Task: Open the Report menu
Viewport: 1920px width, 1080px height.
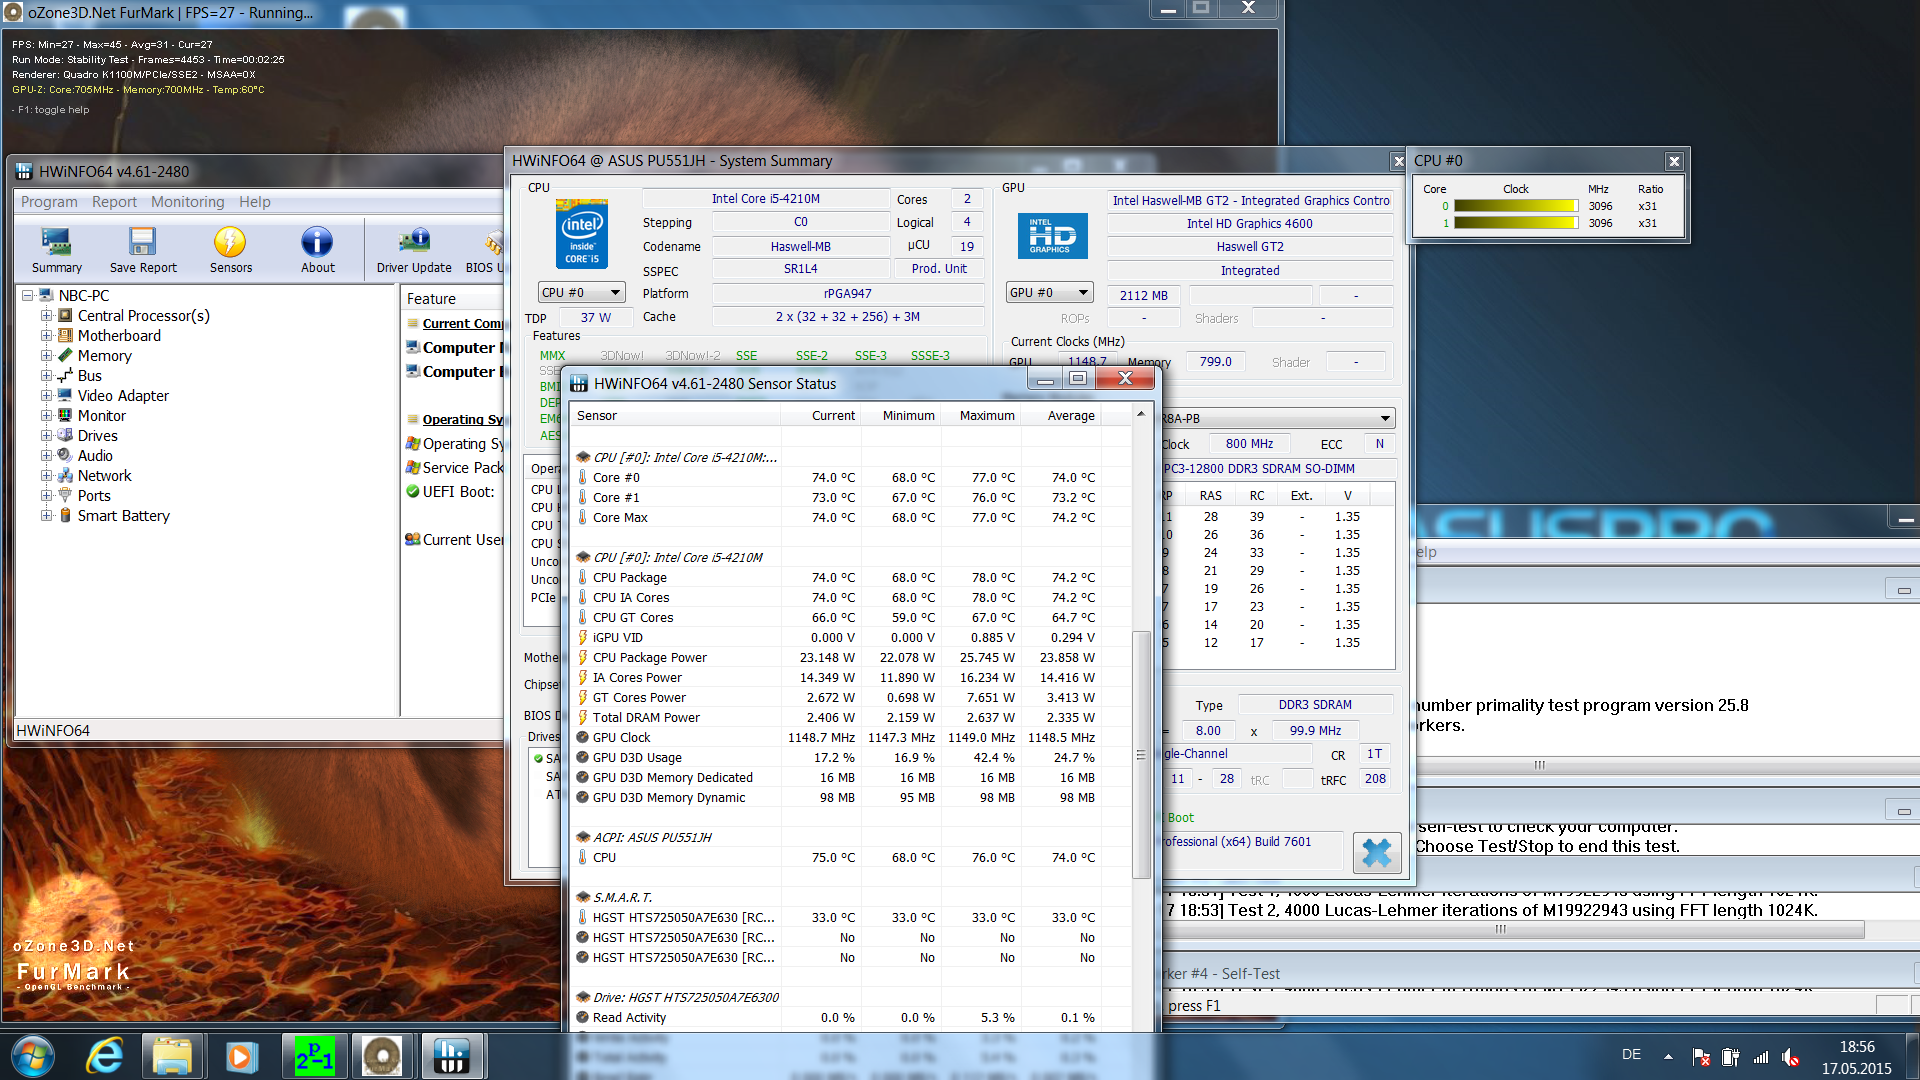Action: [x=114, y=202]
